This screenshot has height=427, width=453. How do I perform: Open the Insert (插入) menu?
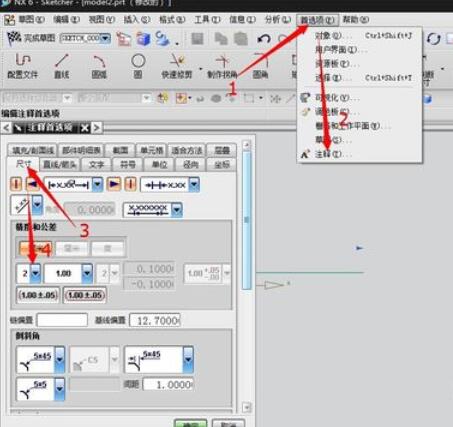(x=137, y=20)
